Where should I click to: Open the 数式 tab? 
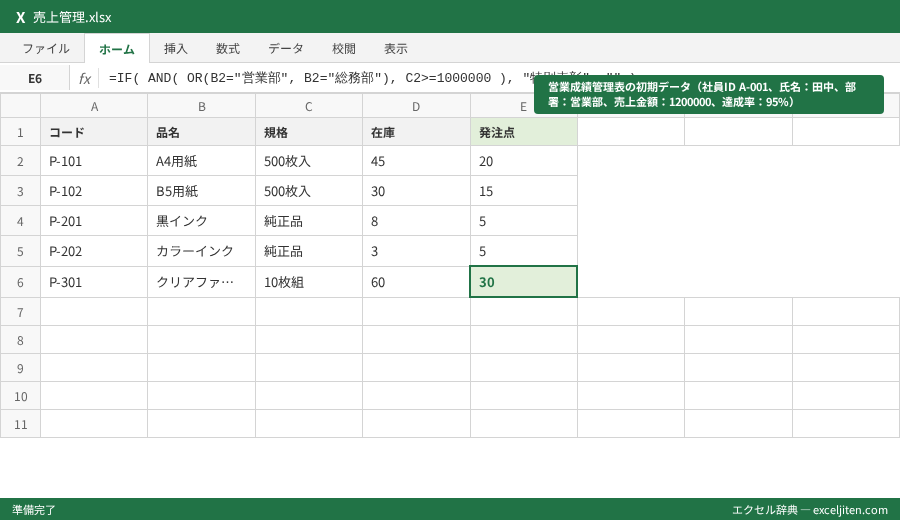click(228, 49)
